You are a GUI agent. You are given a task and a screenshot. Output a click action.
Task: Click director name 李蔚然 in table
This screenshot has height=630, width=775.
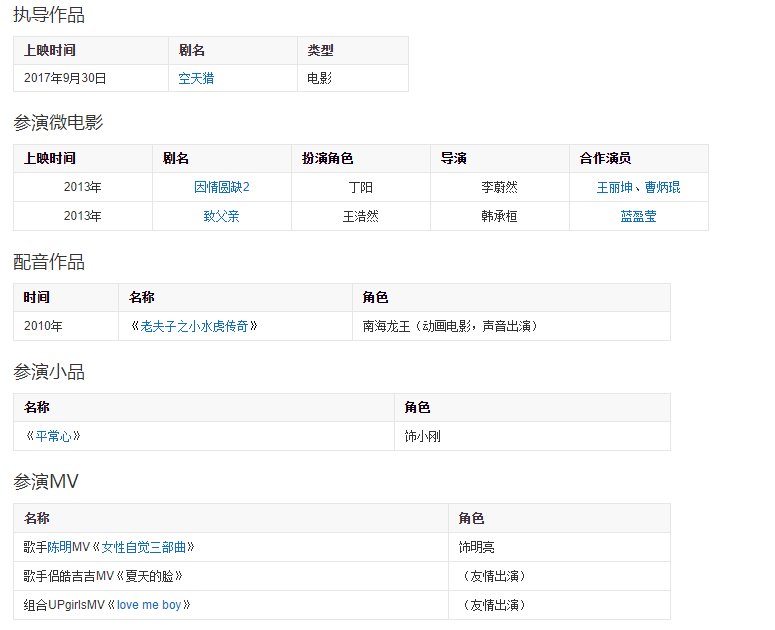coord(499,187)
